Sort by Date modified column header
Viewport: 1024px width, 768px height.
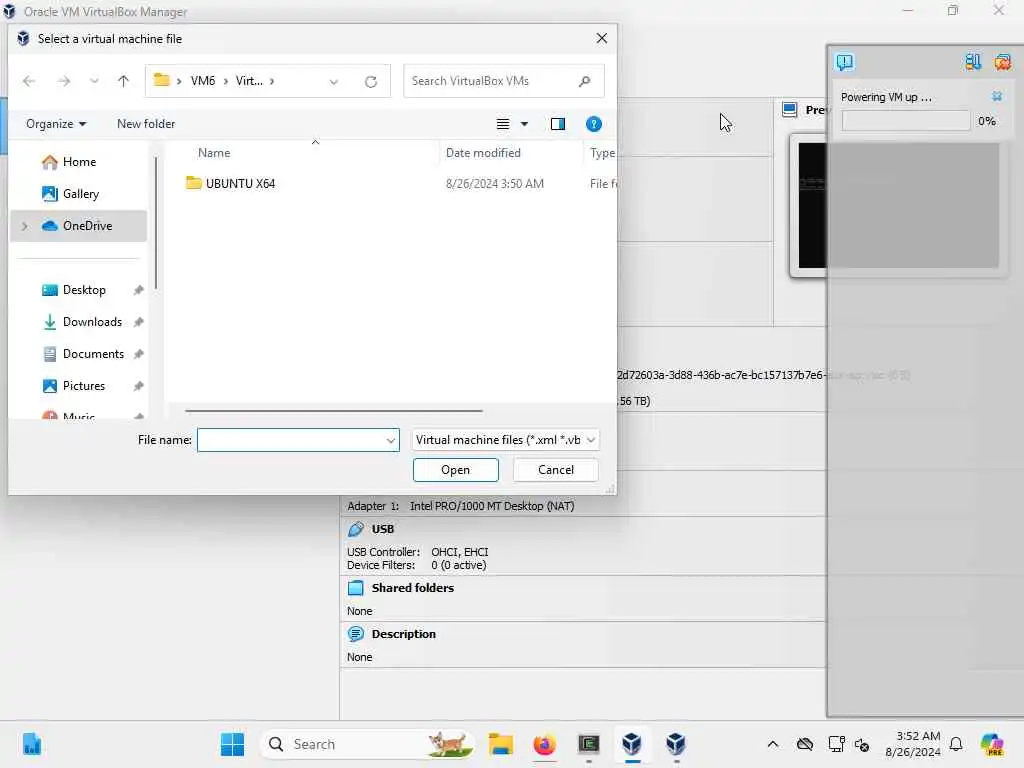click(483, 153)
